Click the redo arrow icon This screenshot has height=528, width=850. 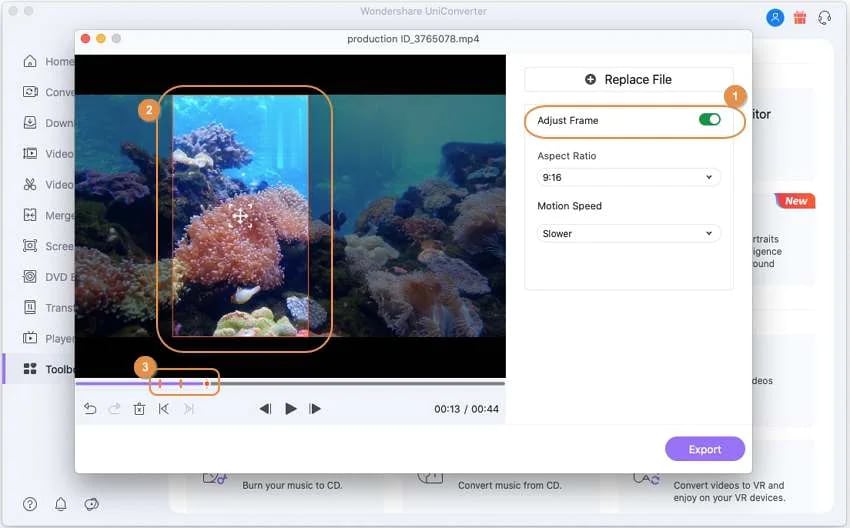click(114, 409)
